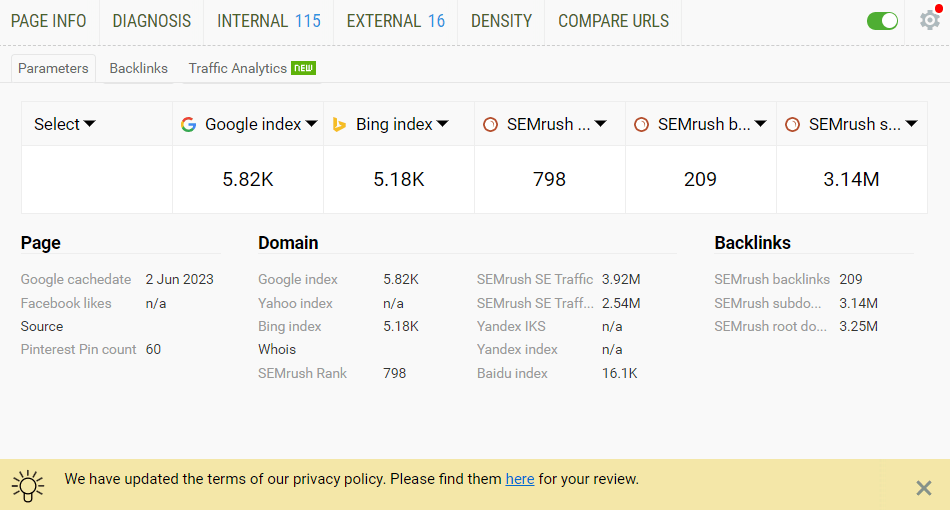
Task: Click the 5.18K value in the table
Action: click(x=399, y=179)
